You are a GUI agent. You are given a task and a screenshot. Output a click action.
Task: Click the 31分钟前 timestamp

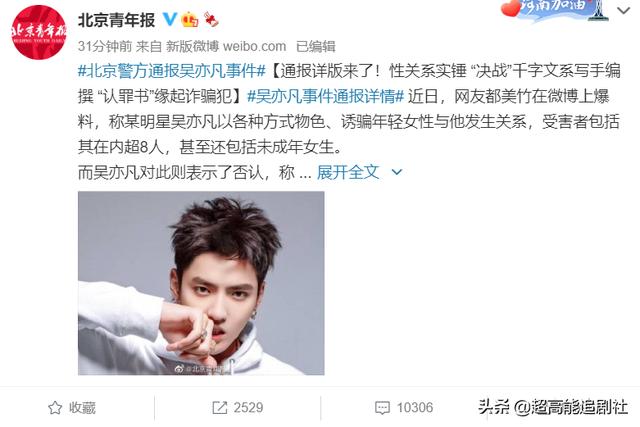105,46
